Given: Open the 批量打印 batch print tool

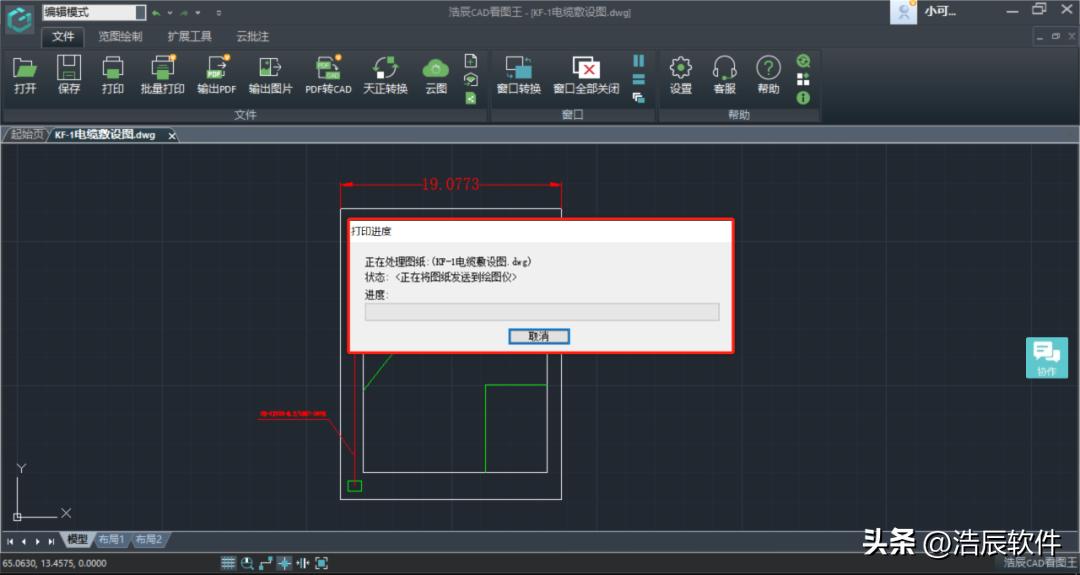Looking at the screenshot, I should point(163,74).
